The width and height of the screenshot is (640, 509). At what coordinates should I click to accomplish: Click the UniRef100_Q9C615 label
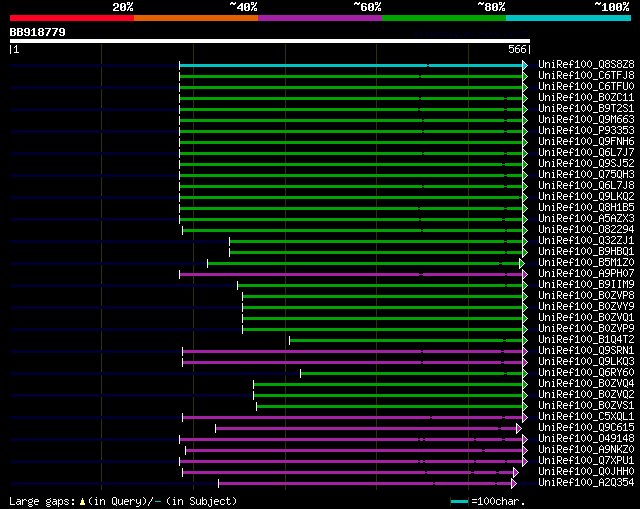coord(586,428)
